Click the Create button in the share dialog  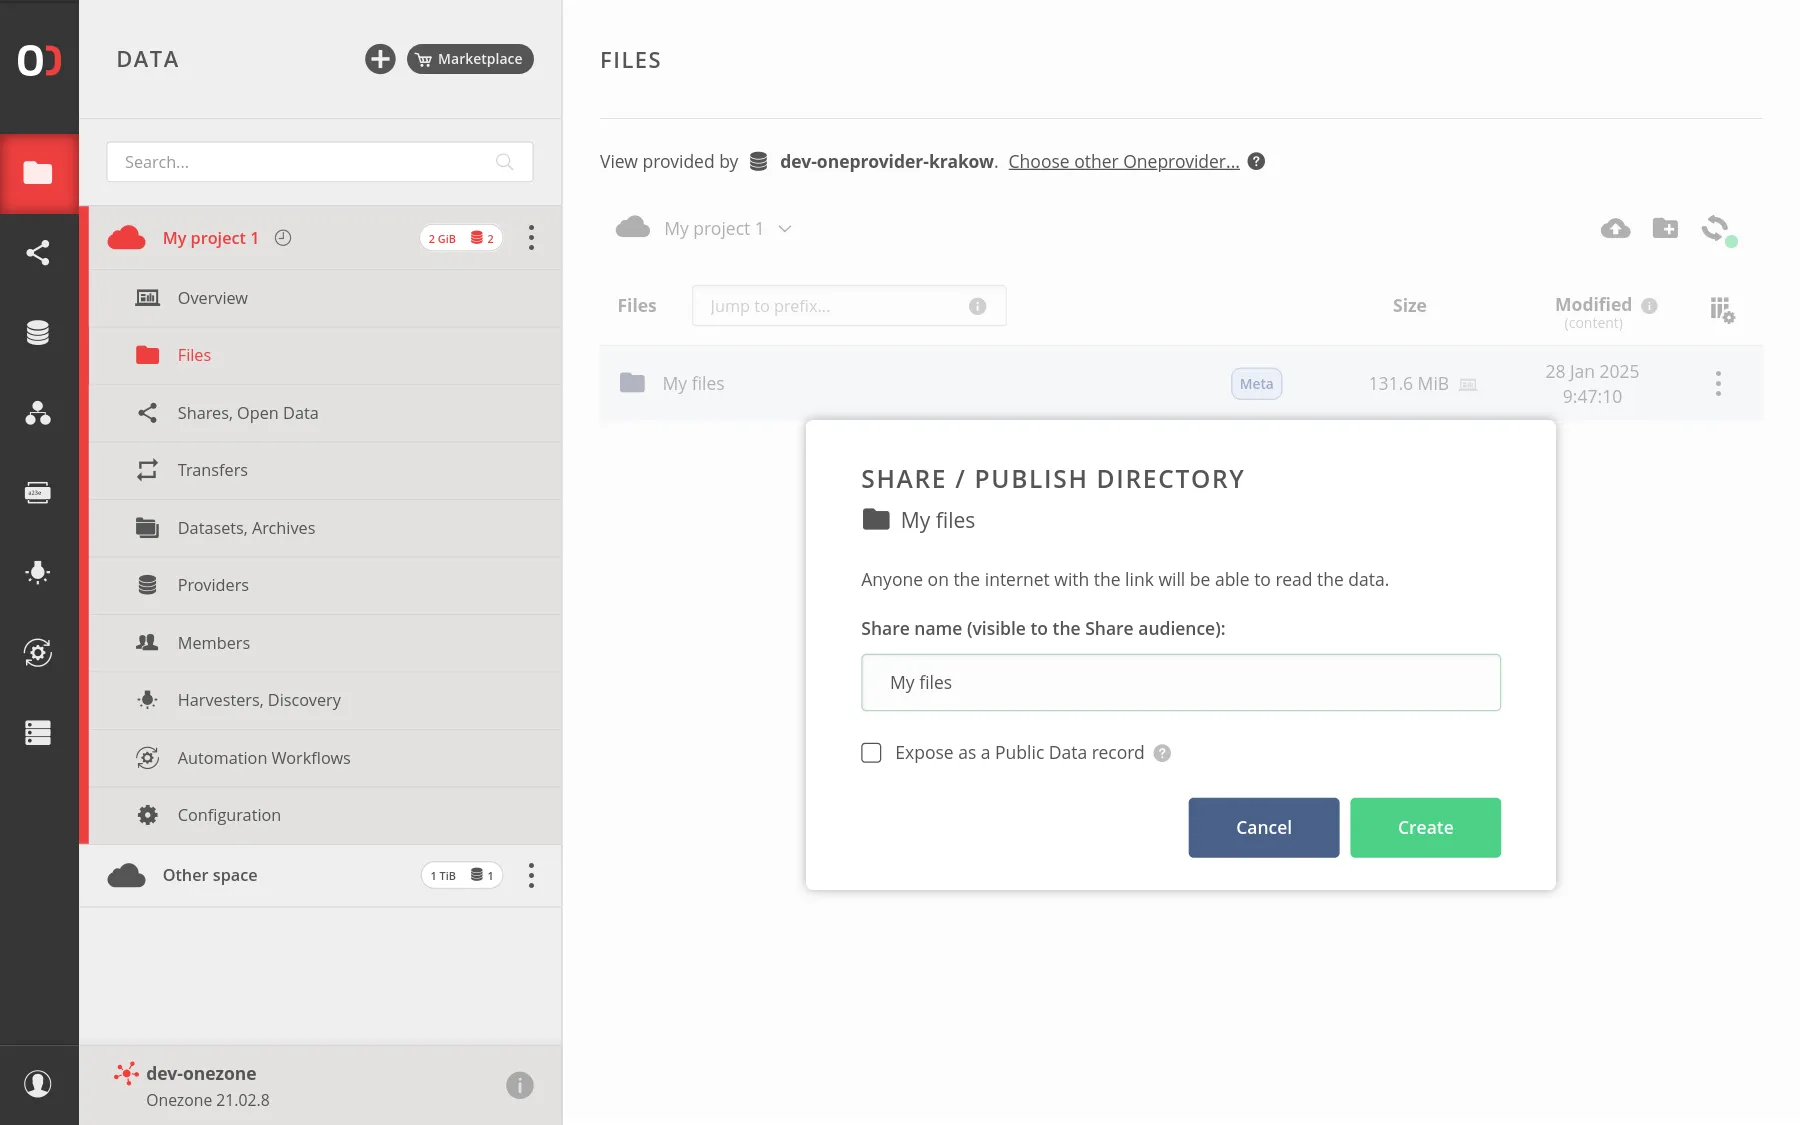pos(1425,827)
